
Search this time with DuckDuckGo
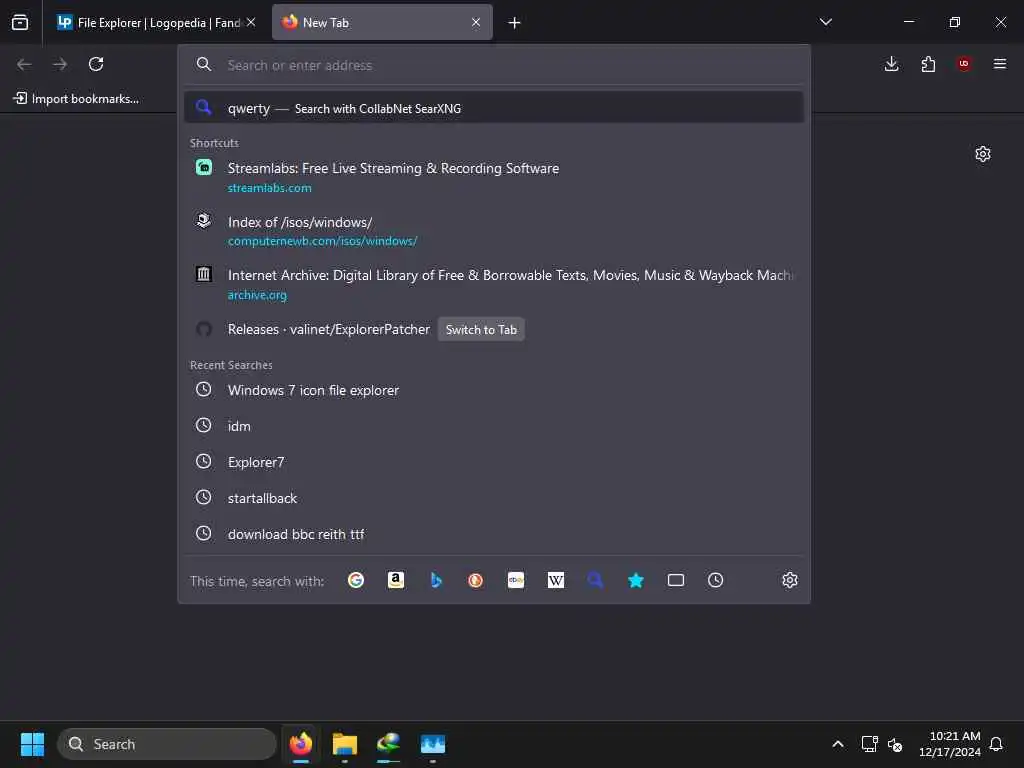click(x=475, y=580)
